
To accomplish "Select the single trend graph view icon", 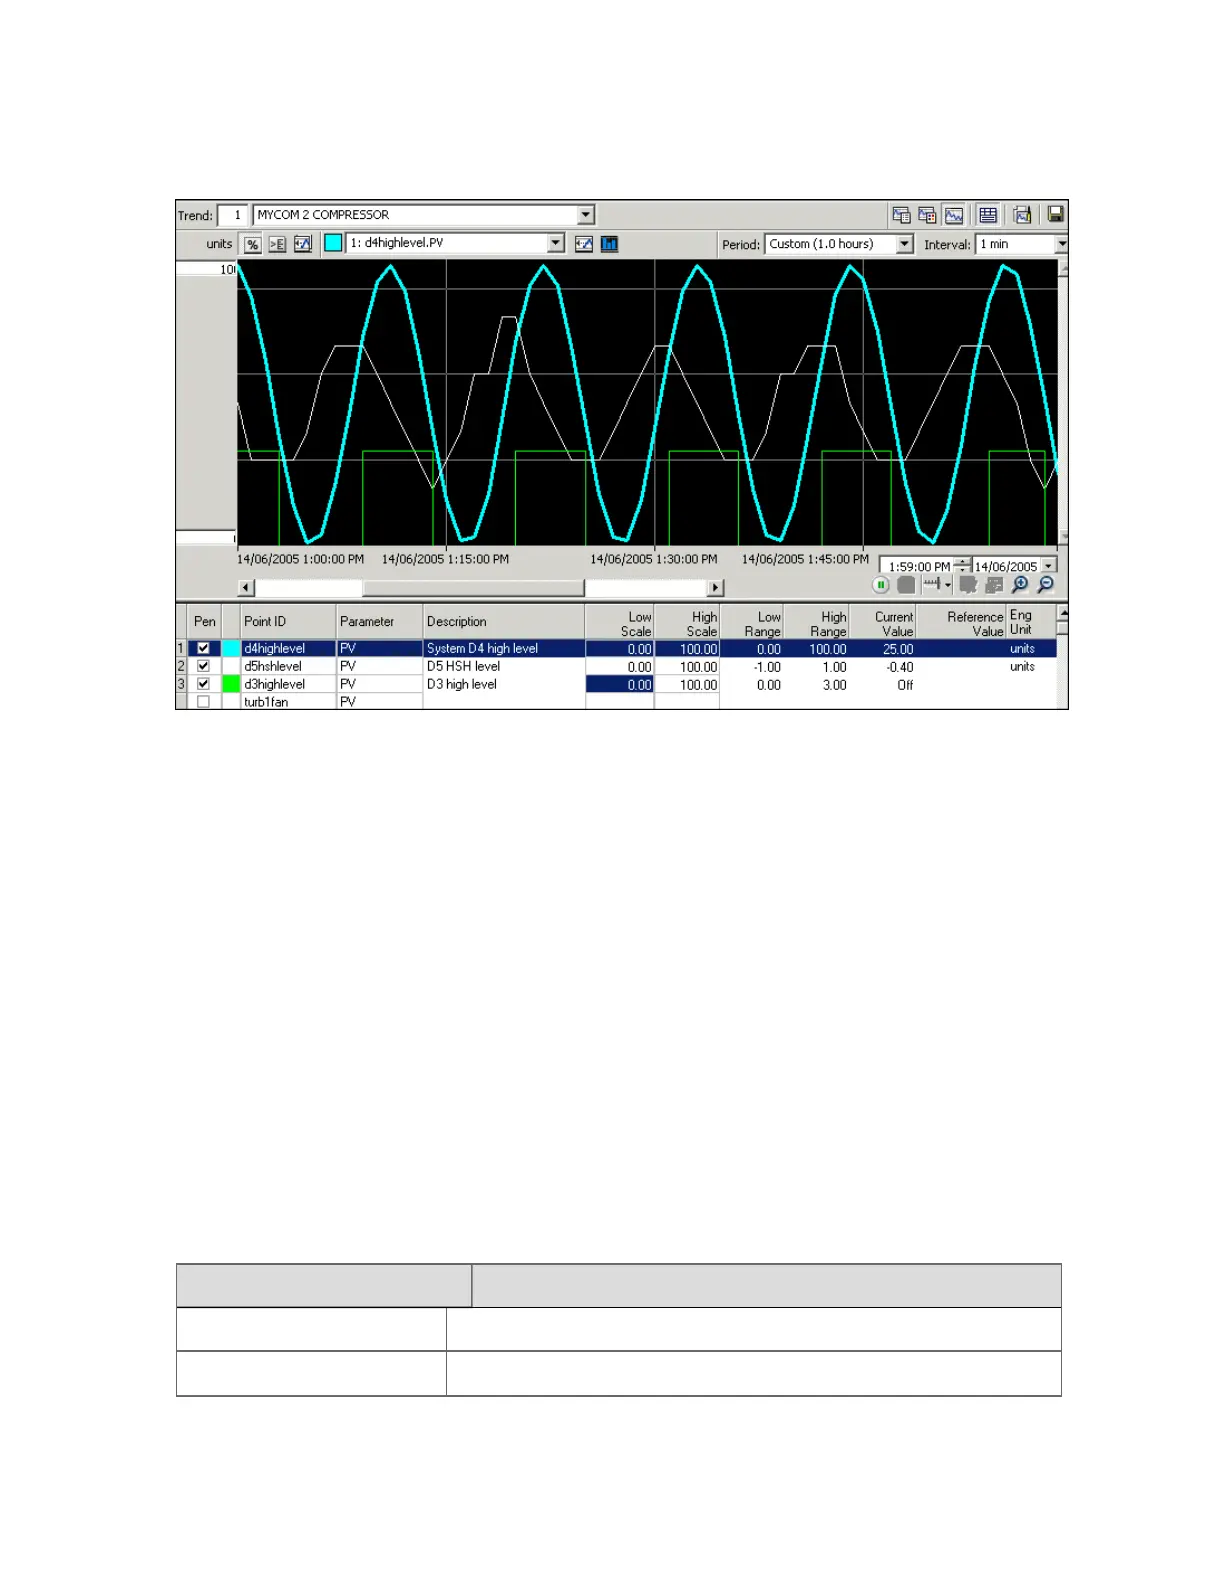I will coord(954,215).
